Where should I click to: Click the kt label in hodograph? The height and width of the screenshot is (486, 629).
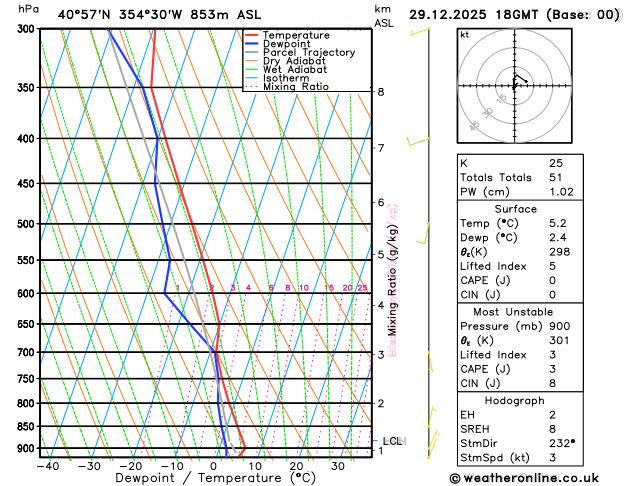pyautogui.click(x=465, y=35)
